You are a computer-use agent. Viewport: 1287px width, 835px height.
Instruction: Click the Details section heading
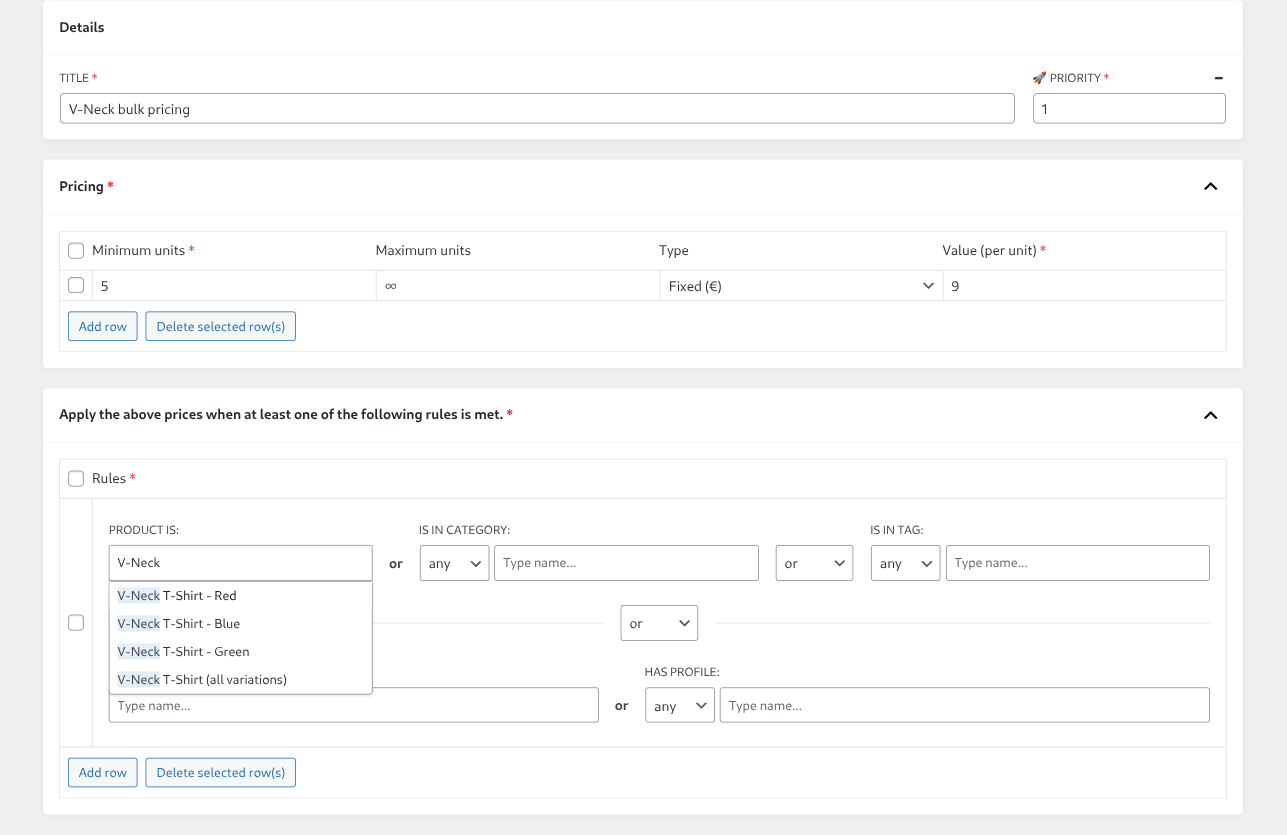pos(82,28)
